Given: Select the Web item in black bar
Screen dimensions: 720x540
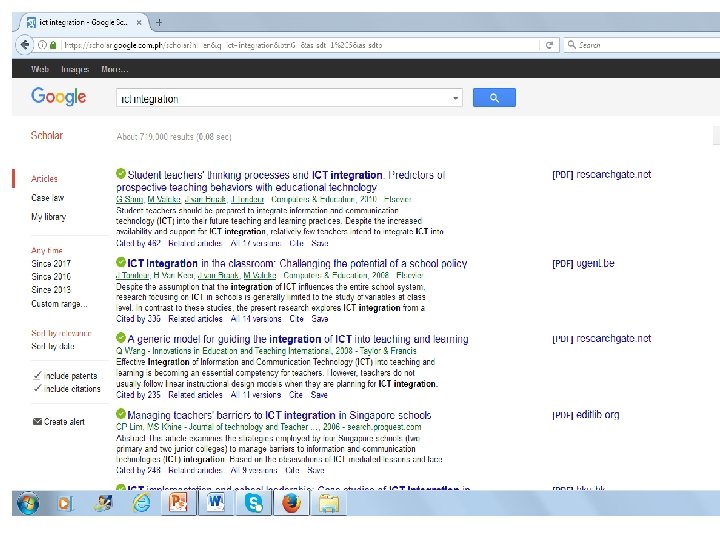Looking at the screenshot, I should pos(39,69).
